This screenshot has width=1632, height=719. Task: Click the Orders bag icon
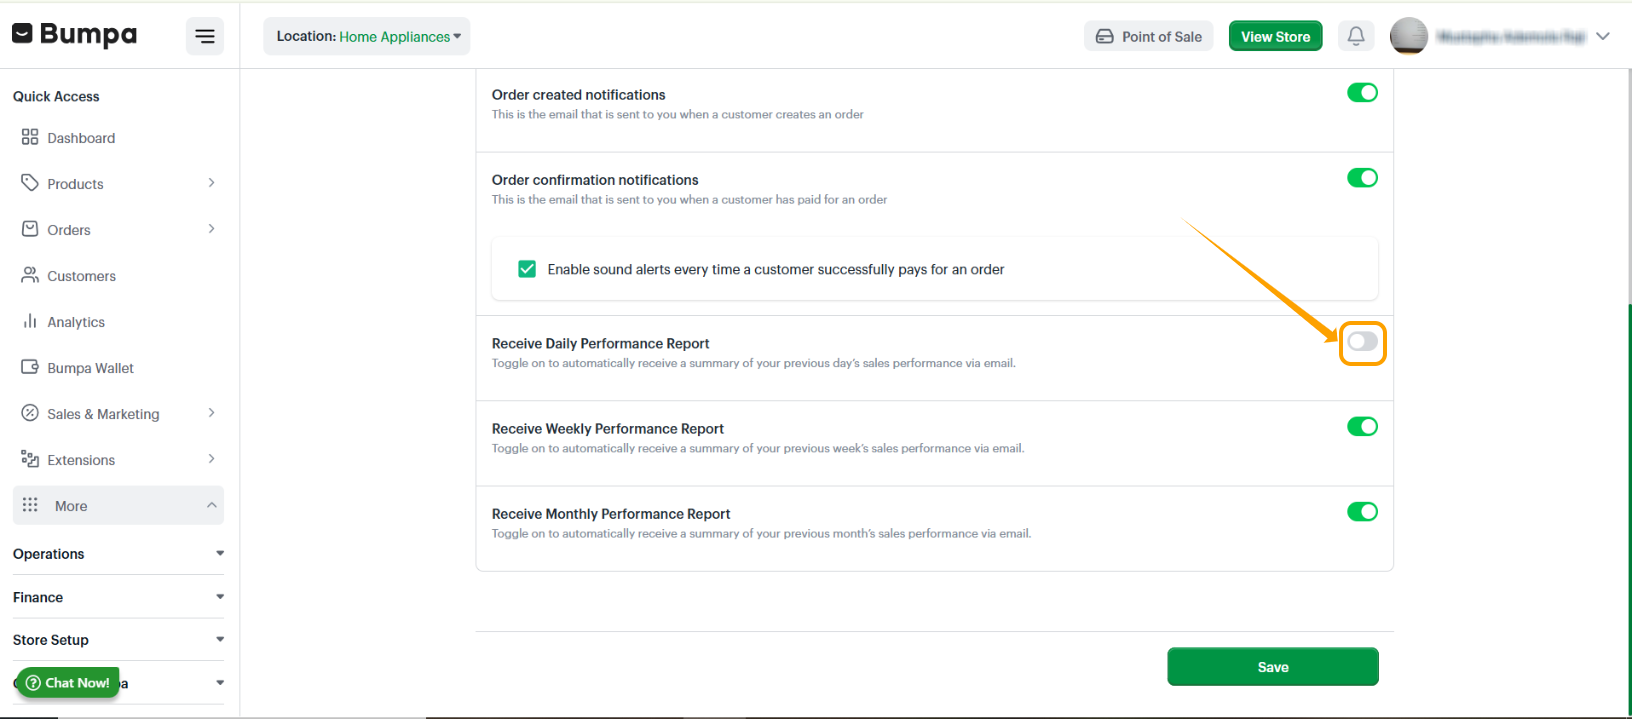30,229
